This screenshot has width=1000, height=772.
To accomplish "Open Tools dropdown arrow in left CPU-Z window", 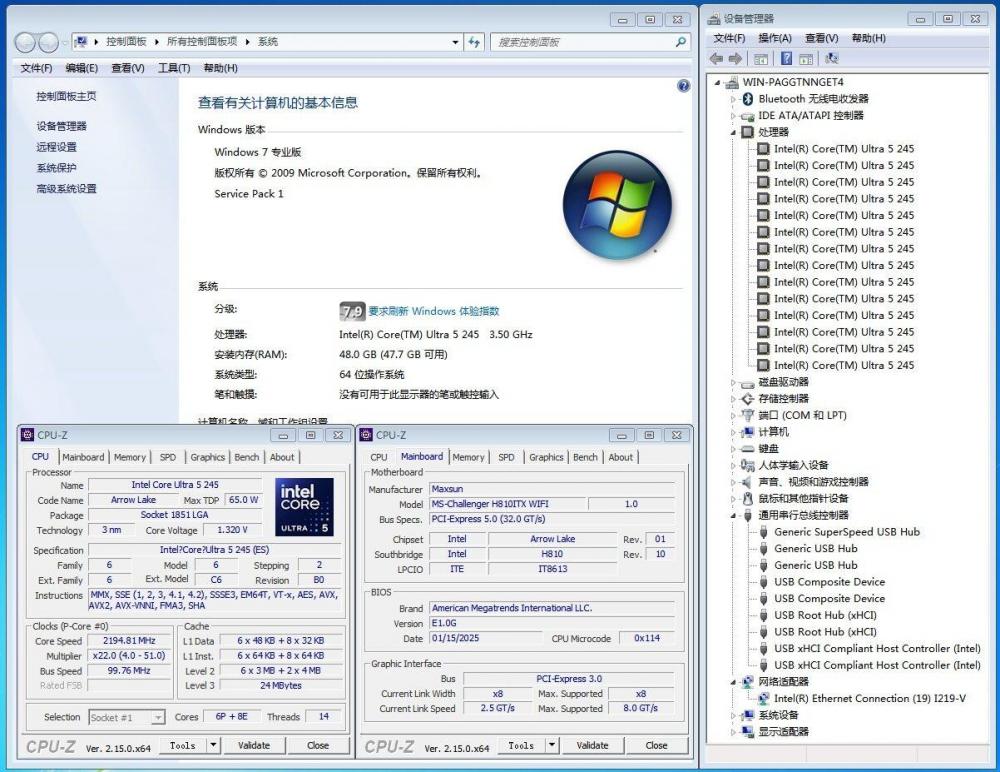I will coord(213,745).
